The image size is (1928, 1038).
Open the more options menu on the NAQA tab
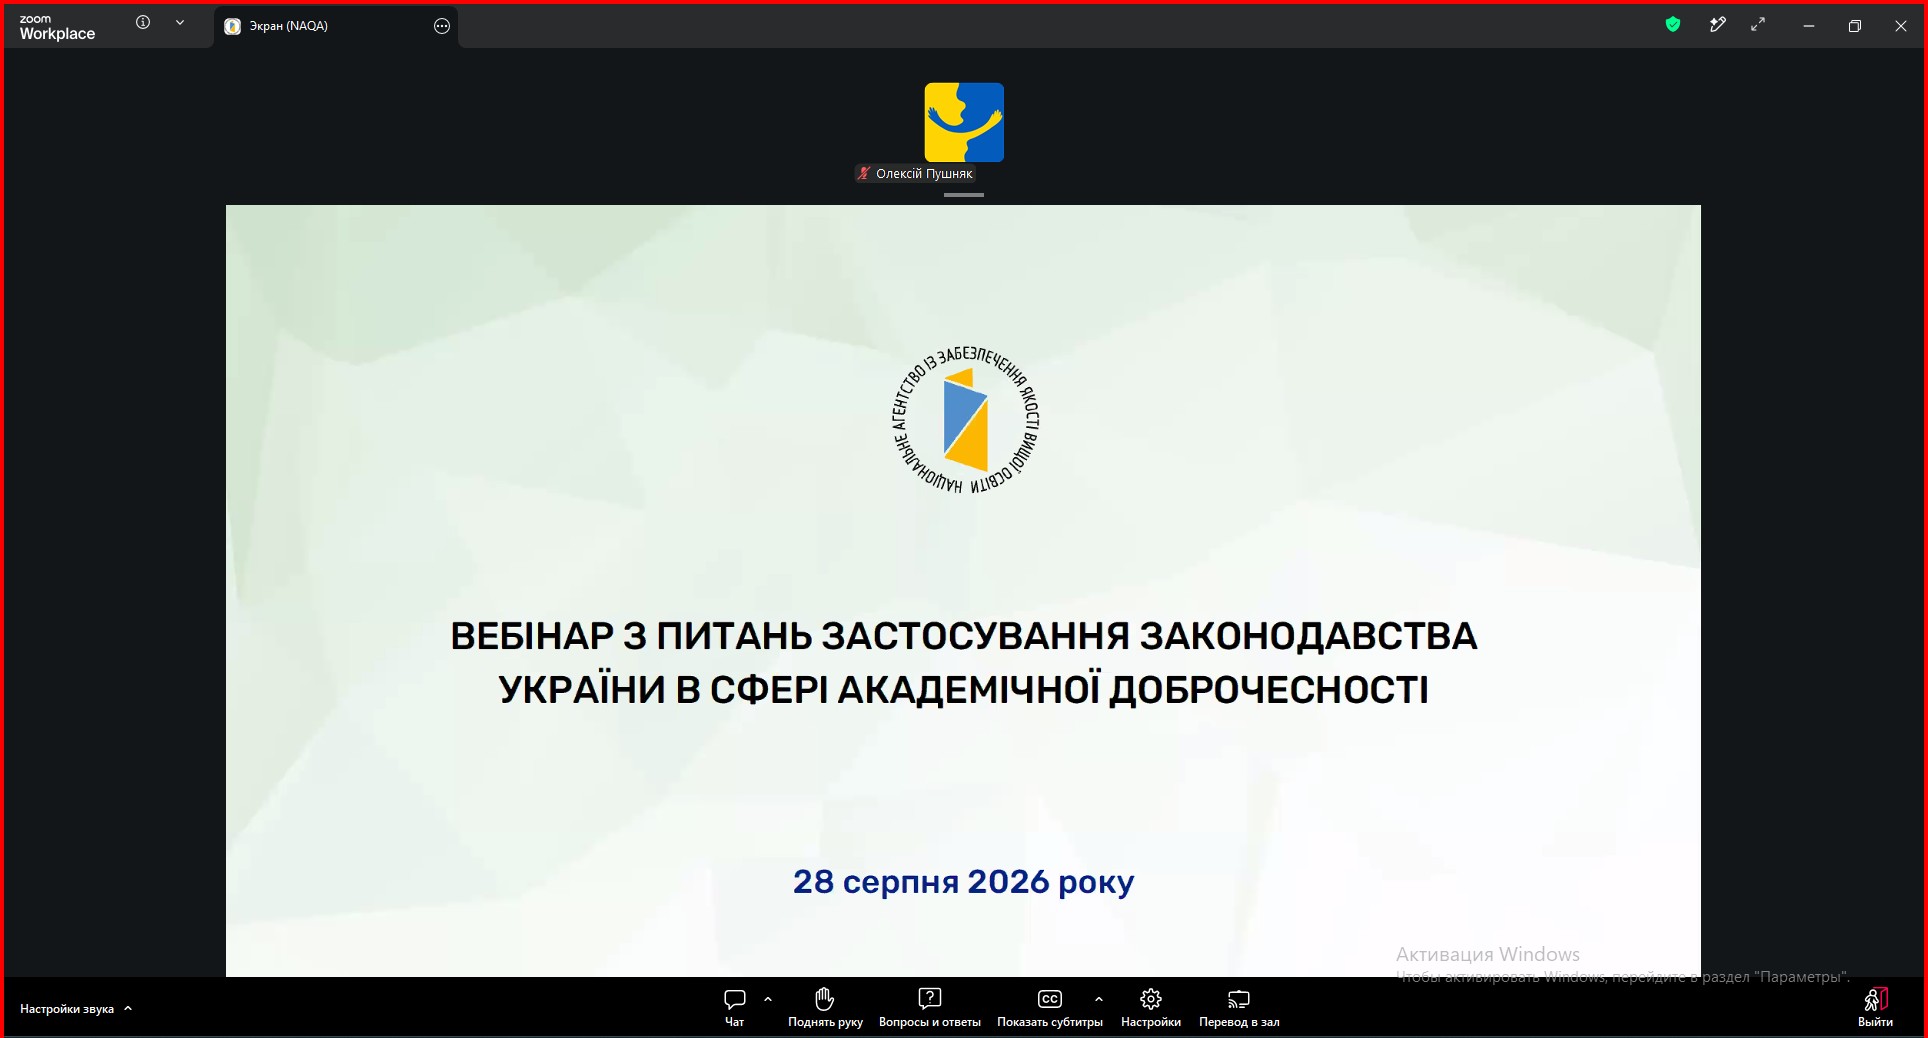pyautogui.click(x=442, y=26)
